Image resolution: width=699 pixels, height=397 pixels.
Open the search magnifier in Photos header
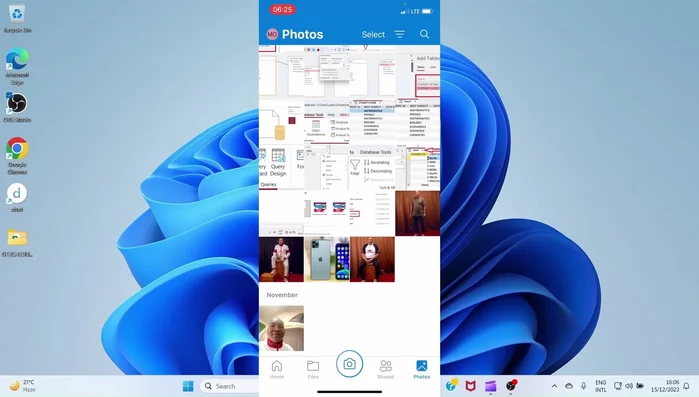point(424,34)
